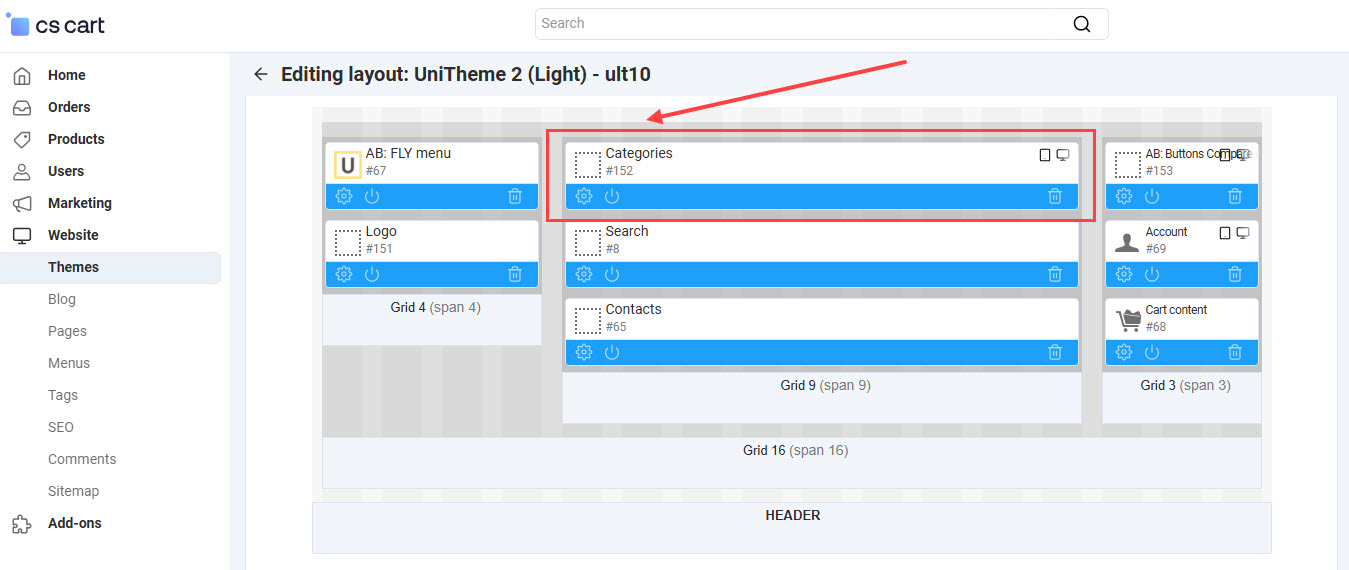
Task: Open settings gear for Cart content block
Action: click(1124, 352)
